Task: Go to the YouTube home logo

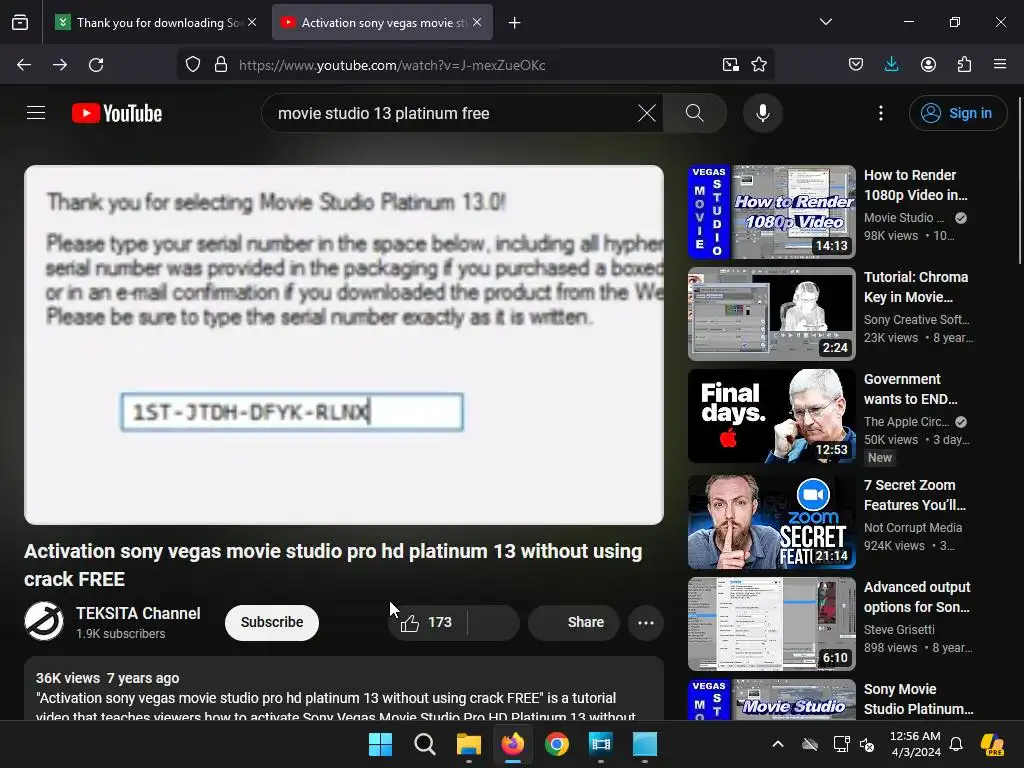Action: (x=117, y=113)
